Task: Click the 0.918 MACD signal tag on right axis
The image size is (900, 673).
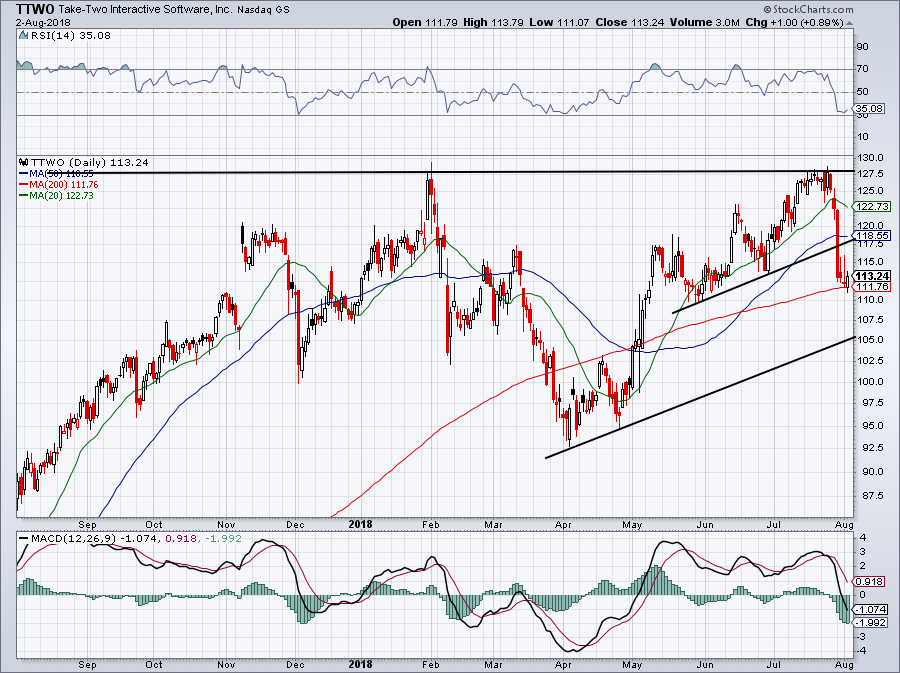Action: 869,581
